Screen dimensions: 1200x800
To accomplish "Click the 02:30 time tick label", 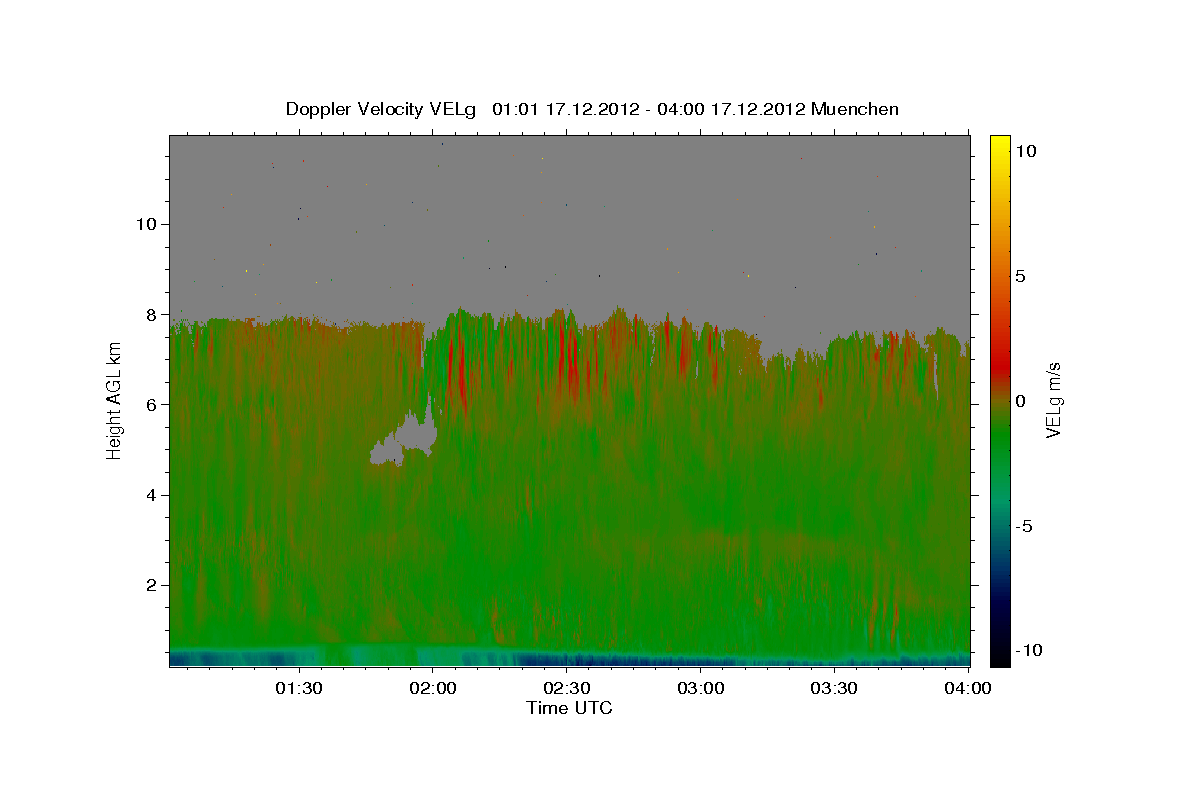I will [567, 688].
